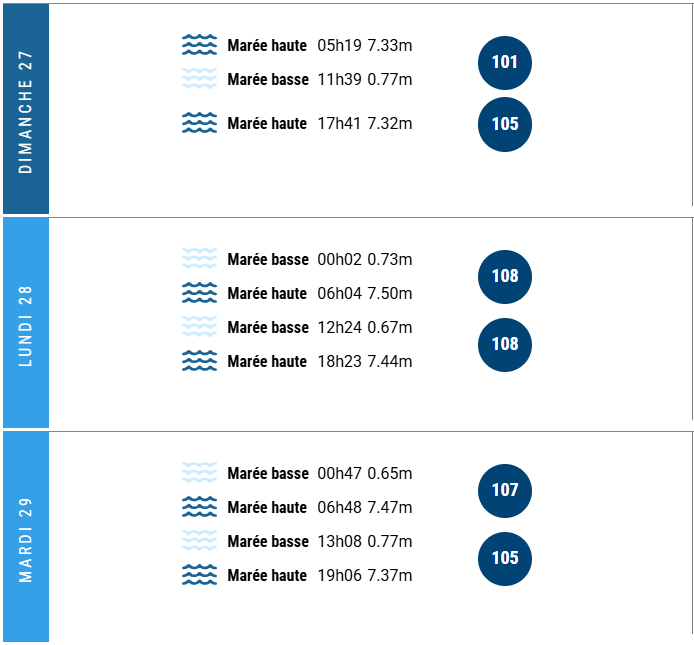Viewport: 694px width, 645px height.
Task: Click the high tide wave icon at 06h04
Action: point(199,293)
